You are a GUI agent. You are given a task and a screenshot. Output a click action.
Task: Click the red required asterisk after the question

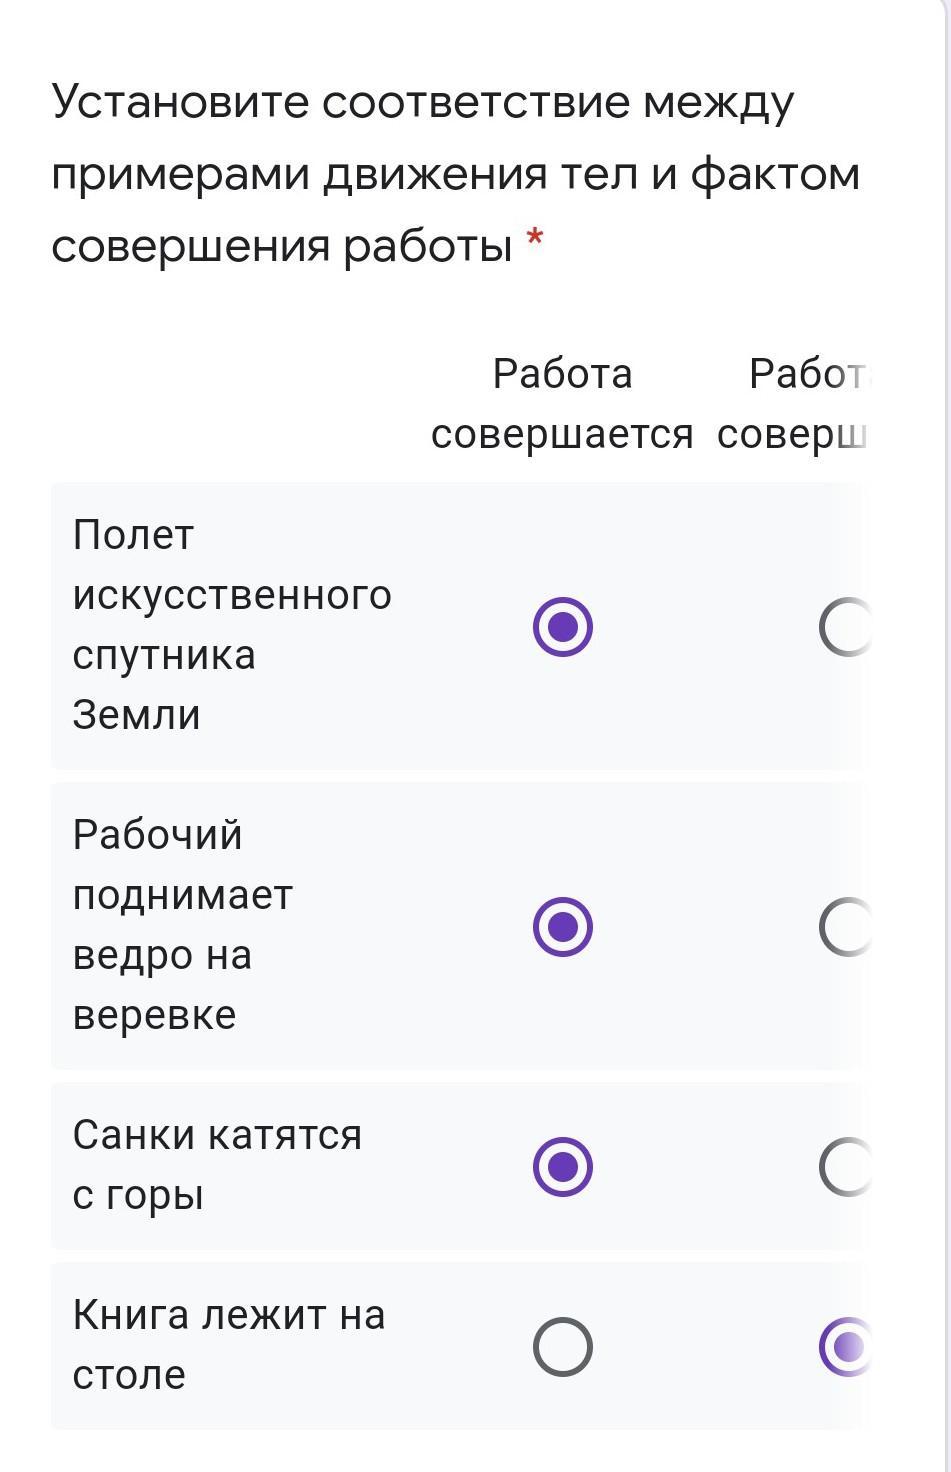[535, 240]
